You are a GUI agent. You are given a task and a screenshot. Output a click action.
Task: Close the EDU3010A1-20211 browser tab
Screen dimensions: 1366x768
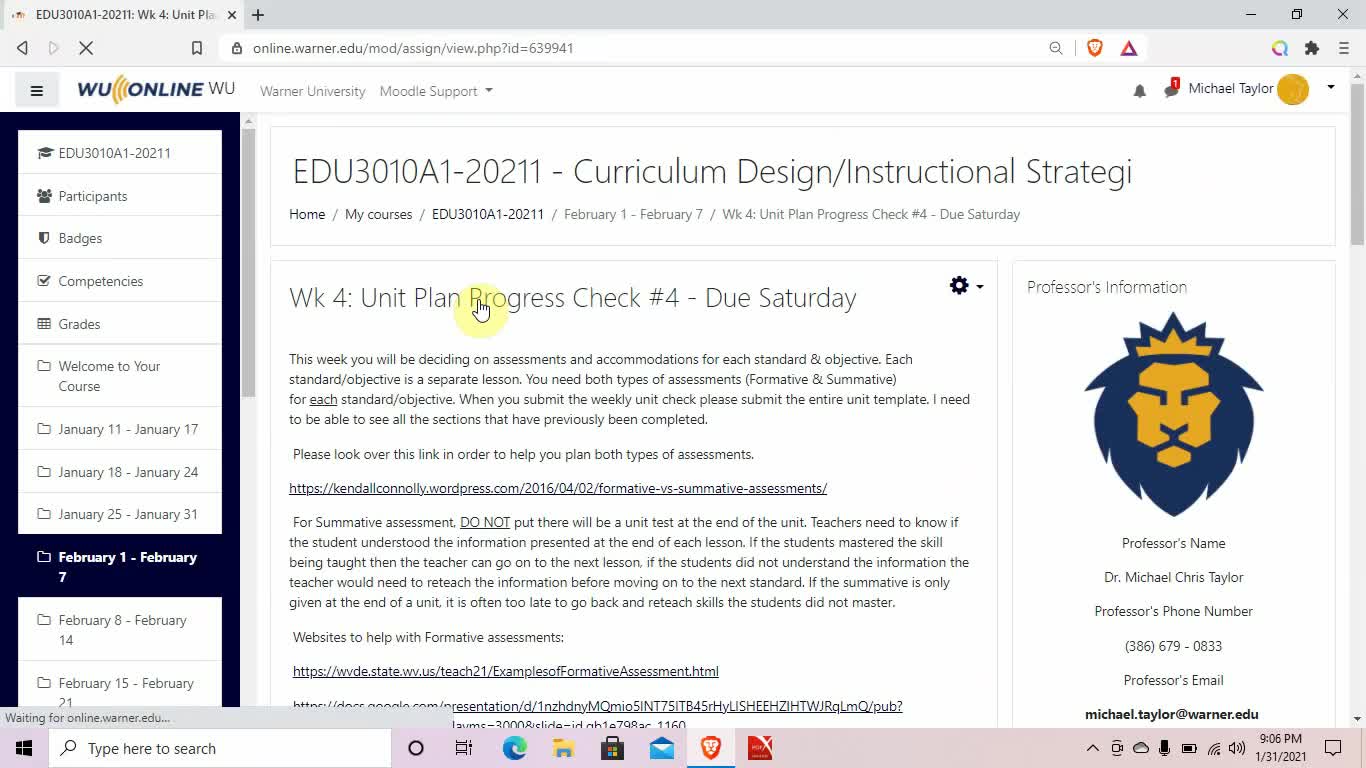point(231,15)
